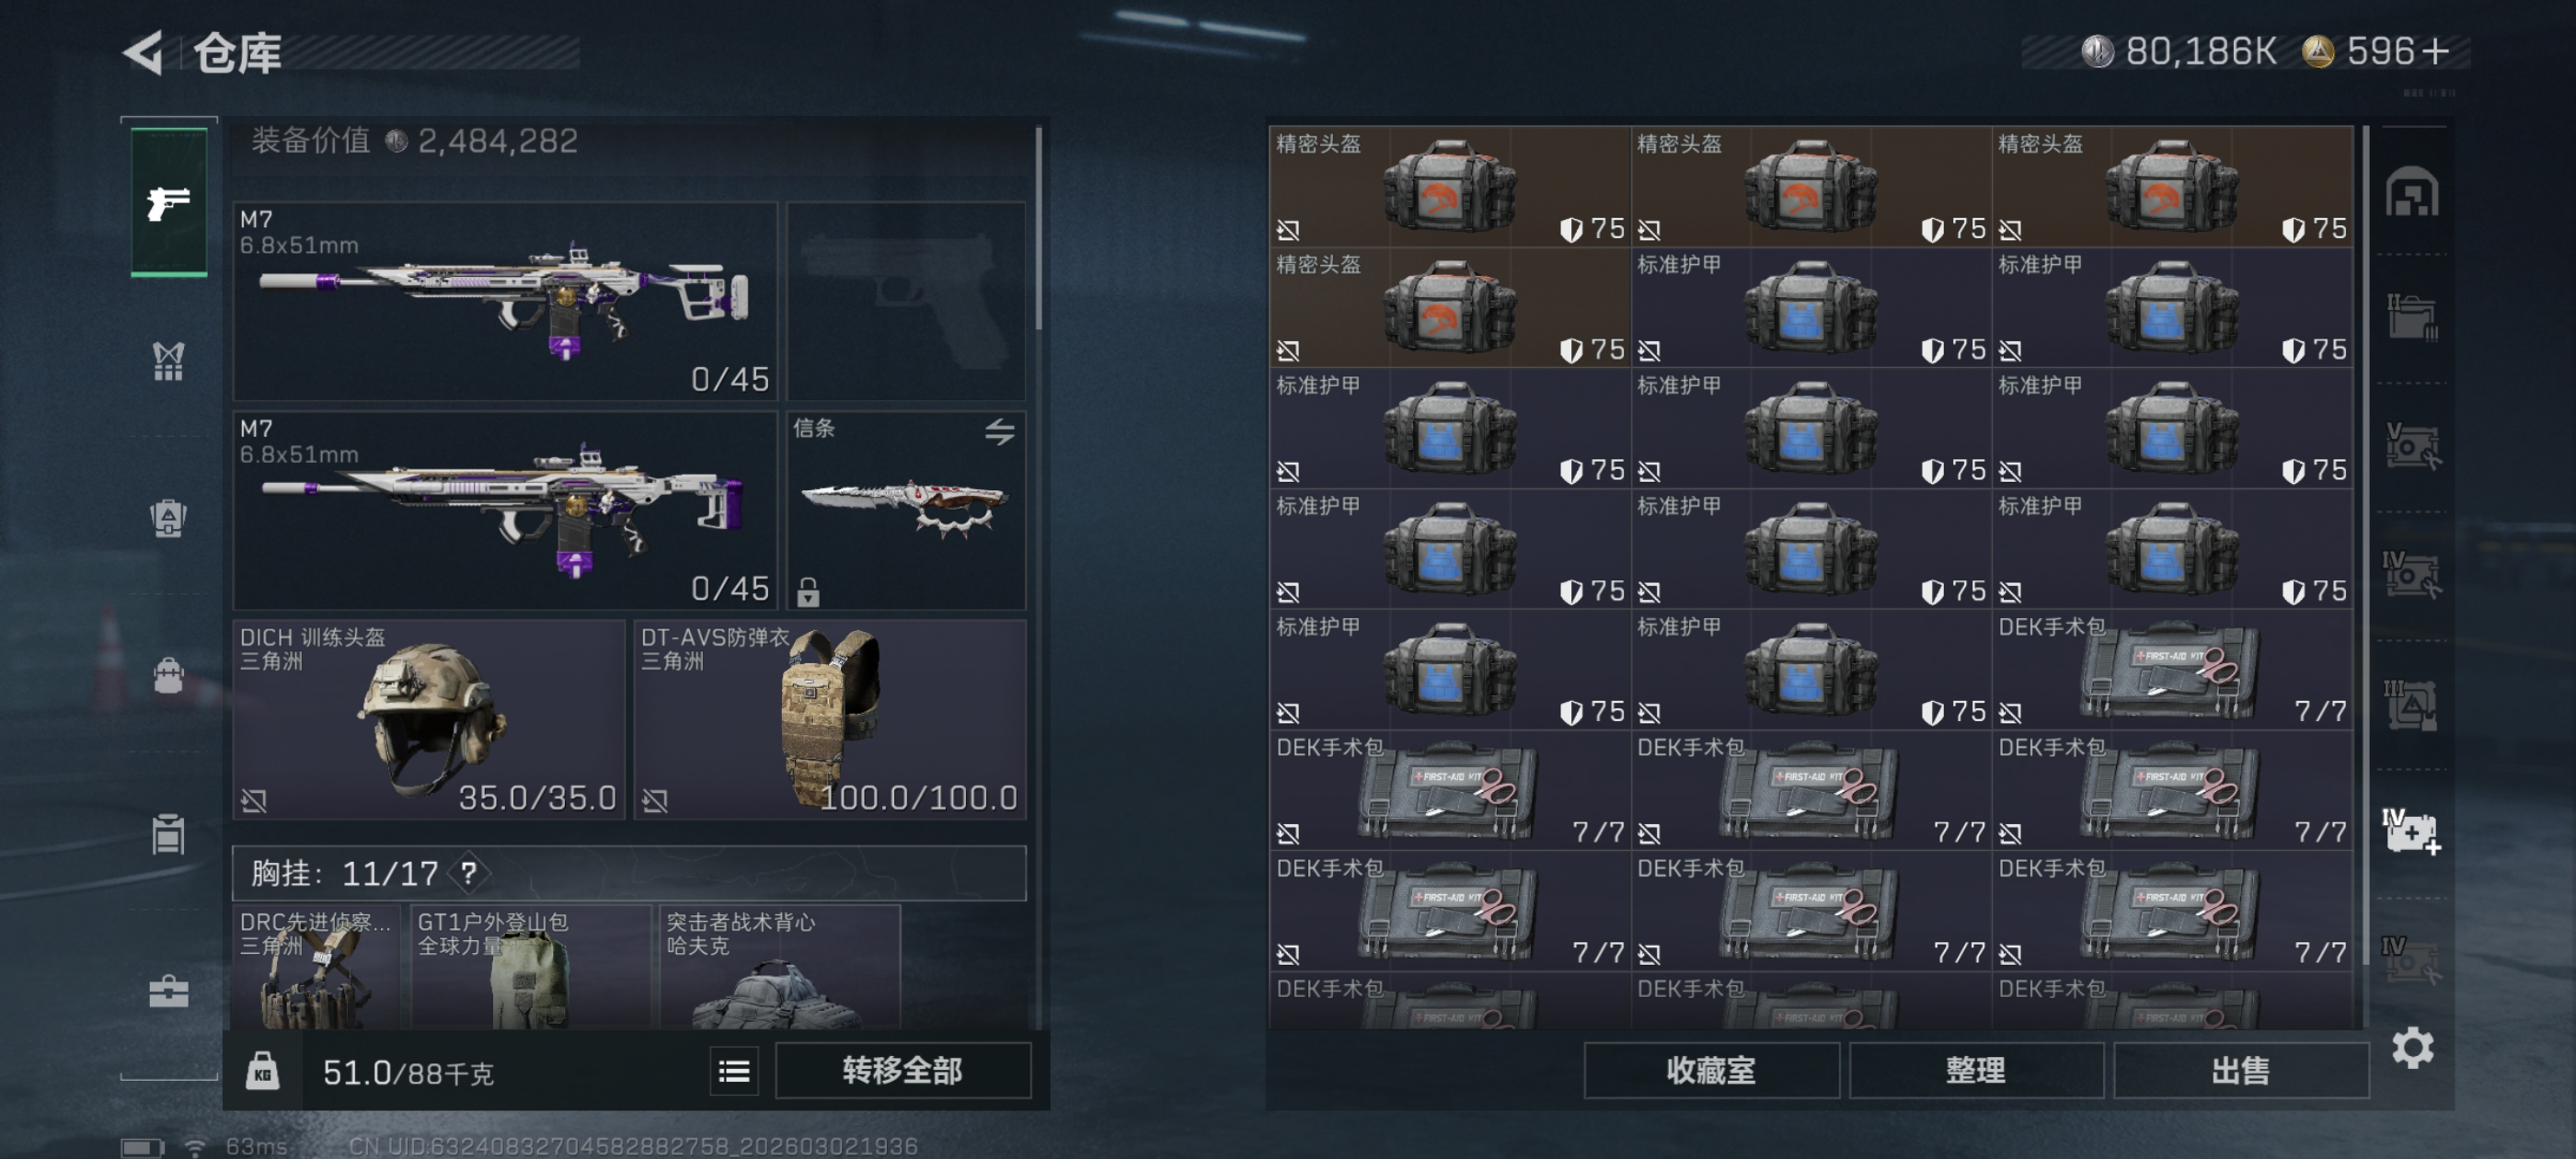Select the weapons category pistol icon
This screenshot has width=2576, height=1159.
click(168, 203)
